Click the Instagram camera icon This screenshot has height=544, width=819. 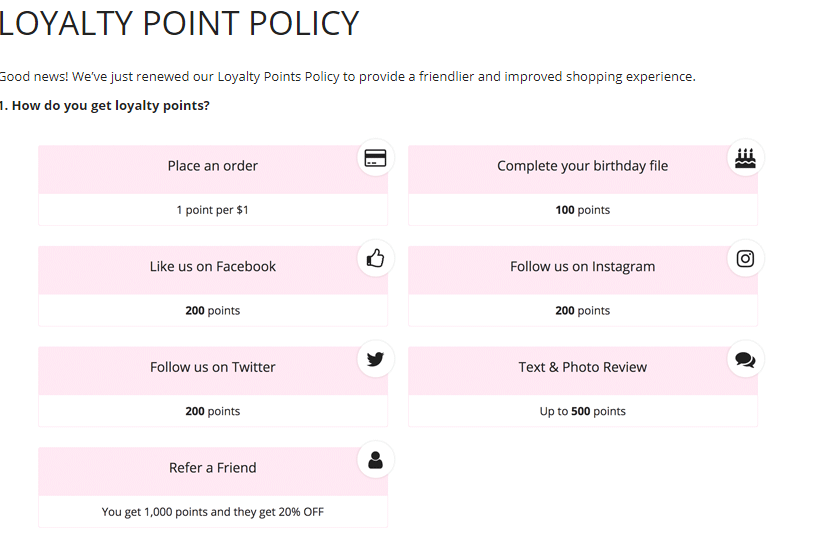coord(745,258)
